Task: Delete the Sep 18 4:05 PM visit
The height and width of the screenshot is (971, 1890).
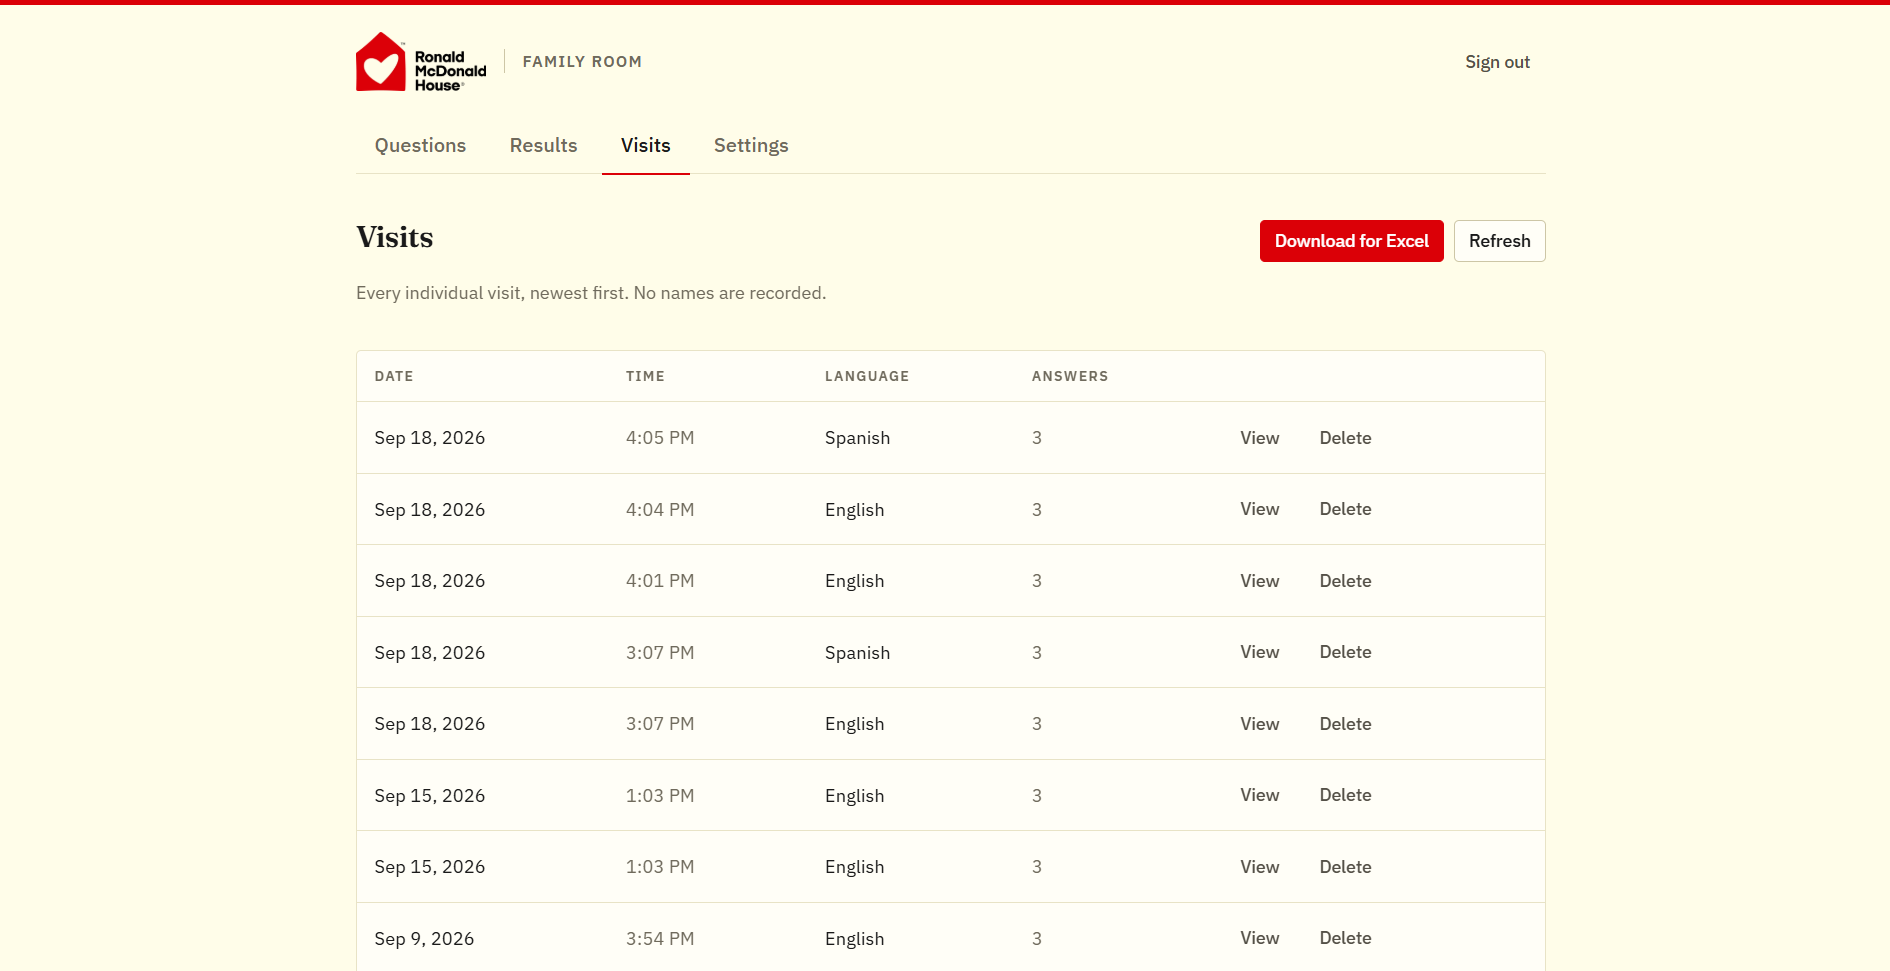Action: [x=1345, y=438]
